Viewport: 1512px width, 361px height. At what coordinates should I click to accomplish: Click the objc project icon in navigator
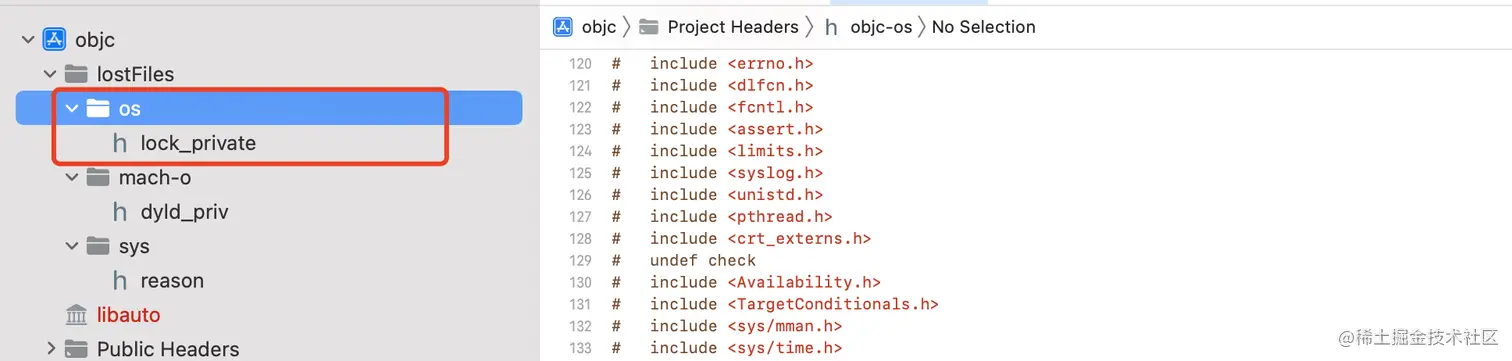point(54,40)
